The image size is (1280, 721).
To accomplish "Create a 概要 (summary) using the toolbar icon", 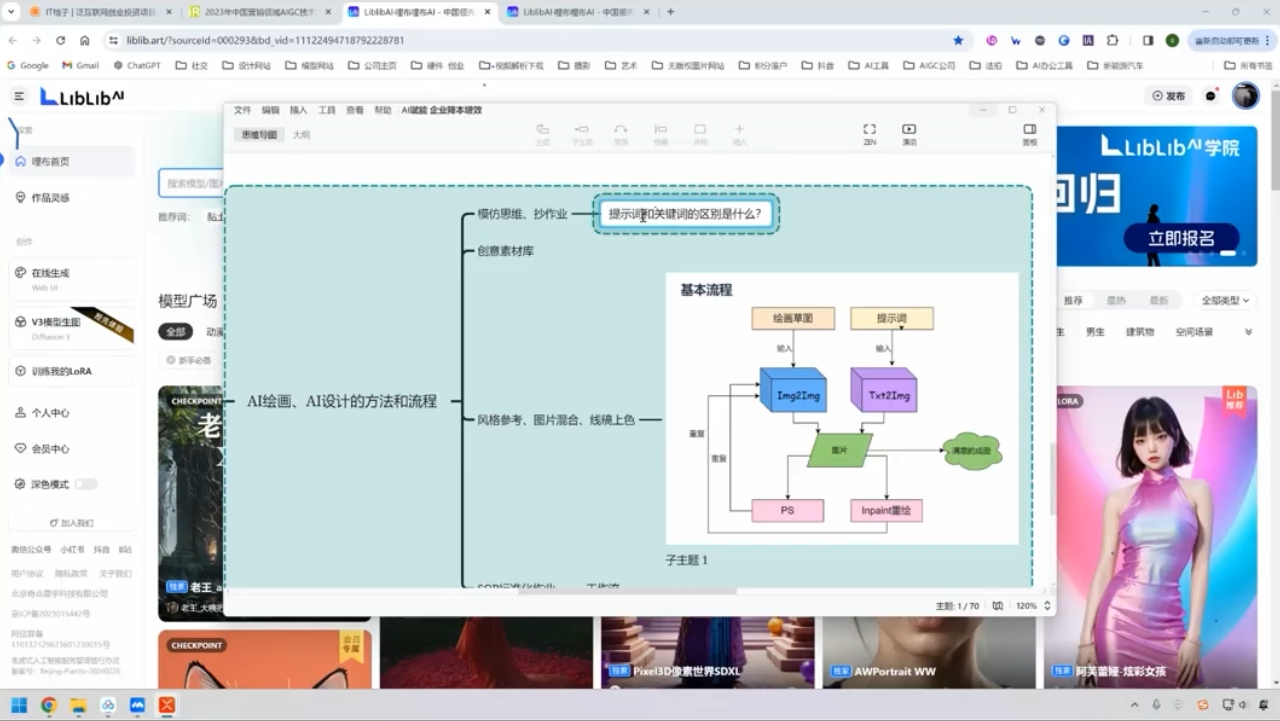I will click(660, 131).
